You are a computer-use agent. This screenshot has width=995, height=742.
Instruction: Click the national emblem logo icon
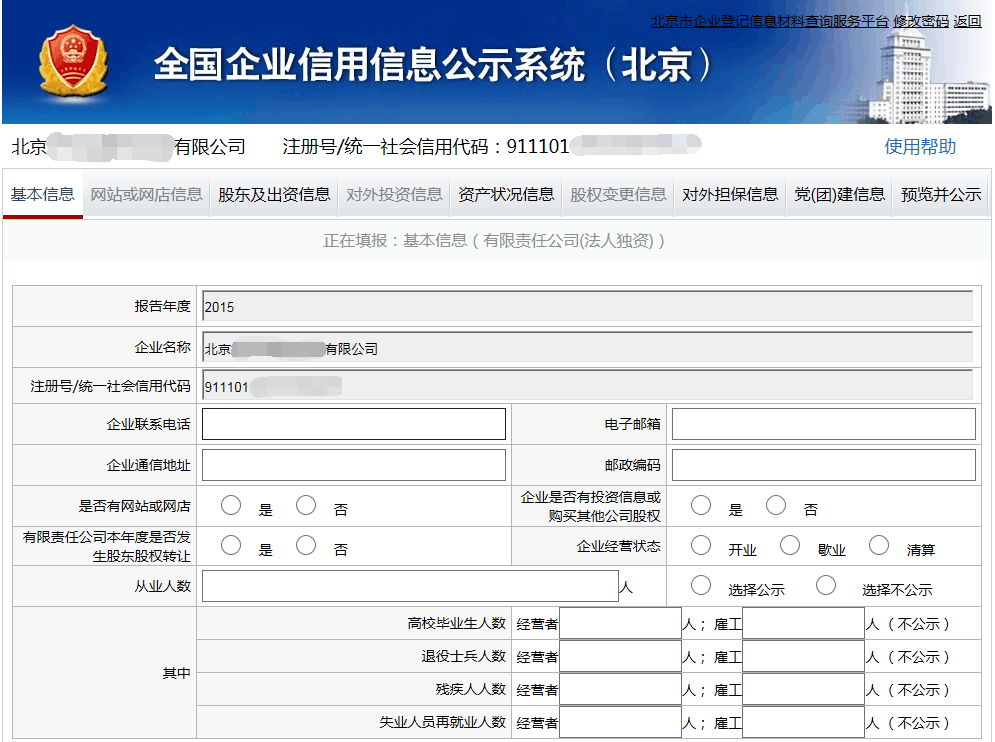73,62
